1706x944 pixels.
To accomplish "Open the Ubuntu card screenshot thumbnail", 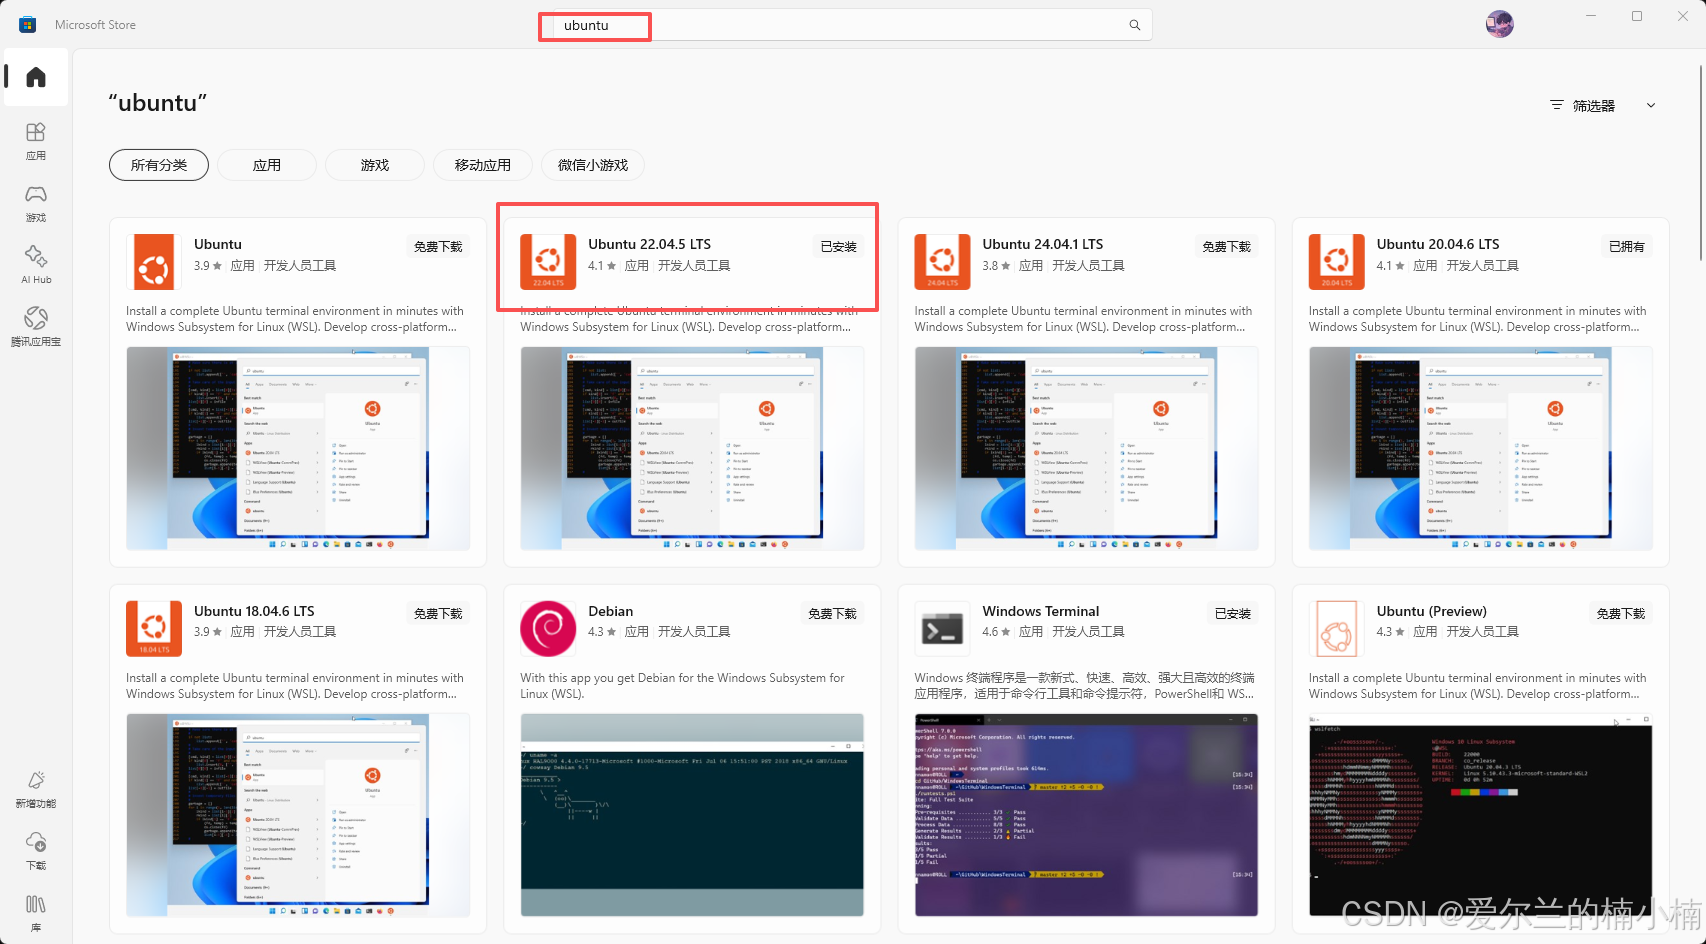I will point(298,449).
